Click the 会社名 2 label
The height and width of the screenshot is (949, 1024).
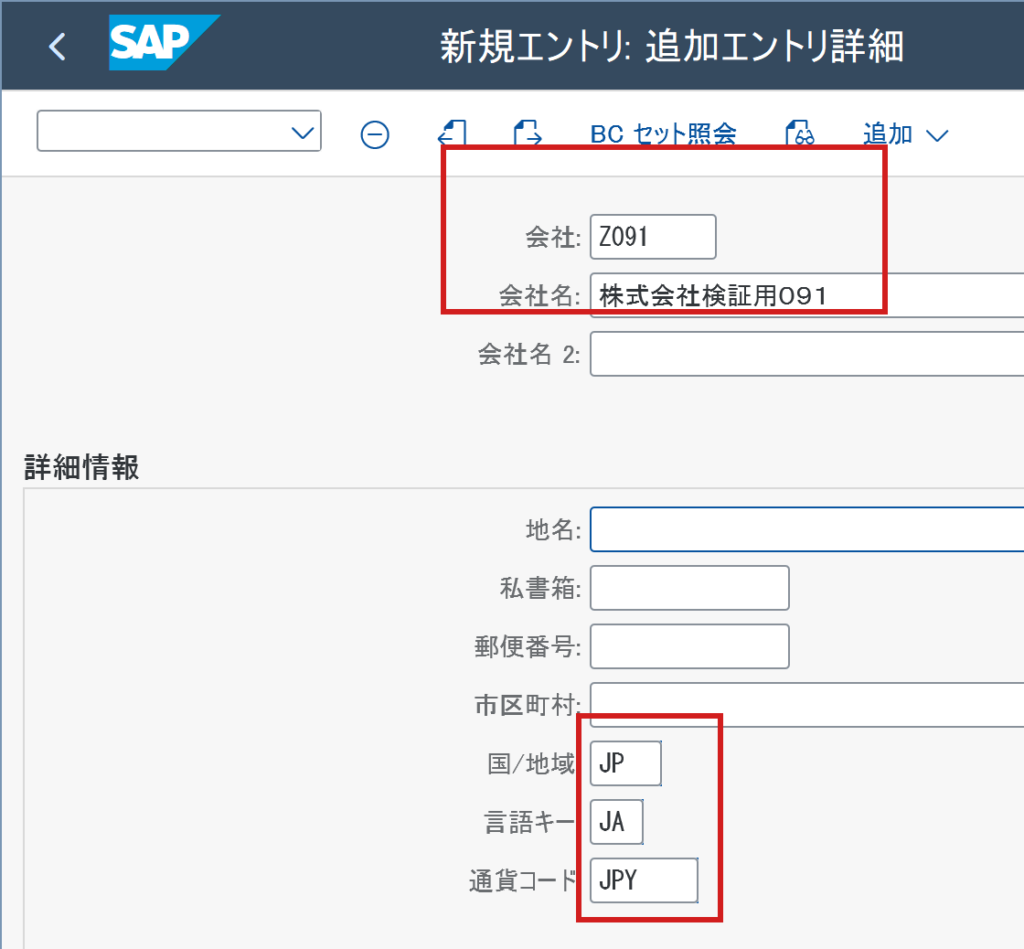tap(529, 354)
